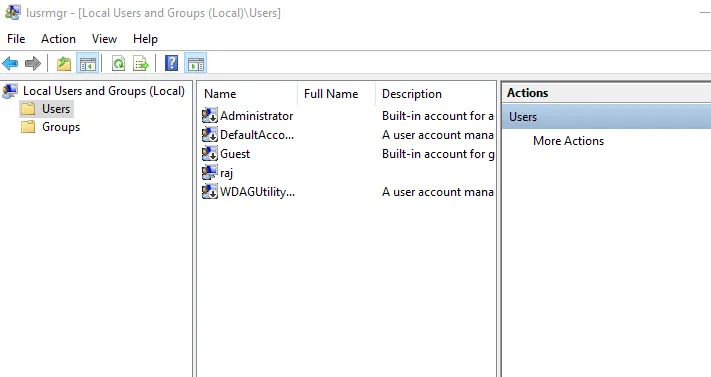Select the DefaultAcco... user name

(x=257, y=135)
